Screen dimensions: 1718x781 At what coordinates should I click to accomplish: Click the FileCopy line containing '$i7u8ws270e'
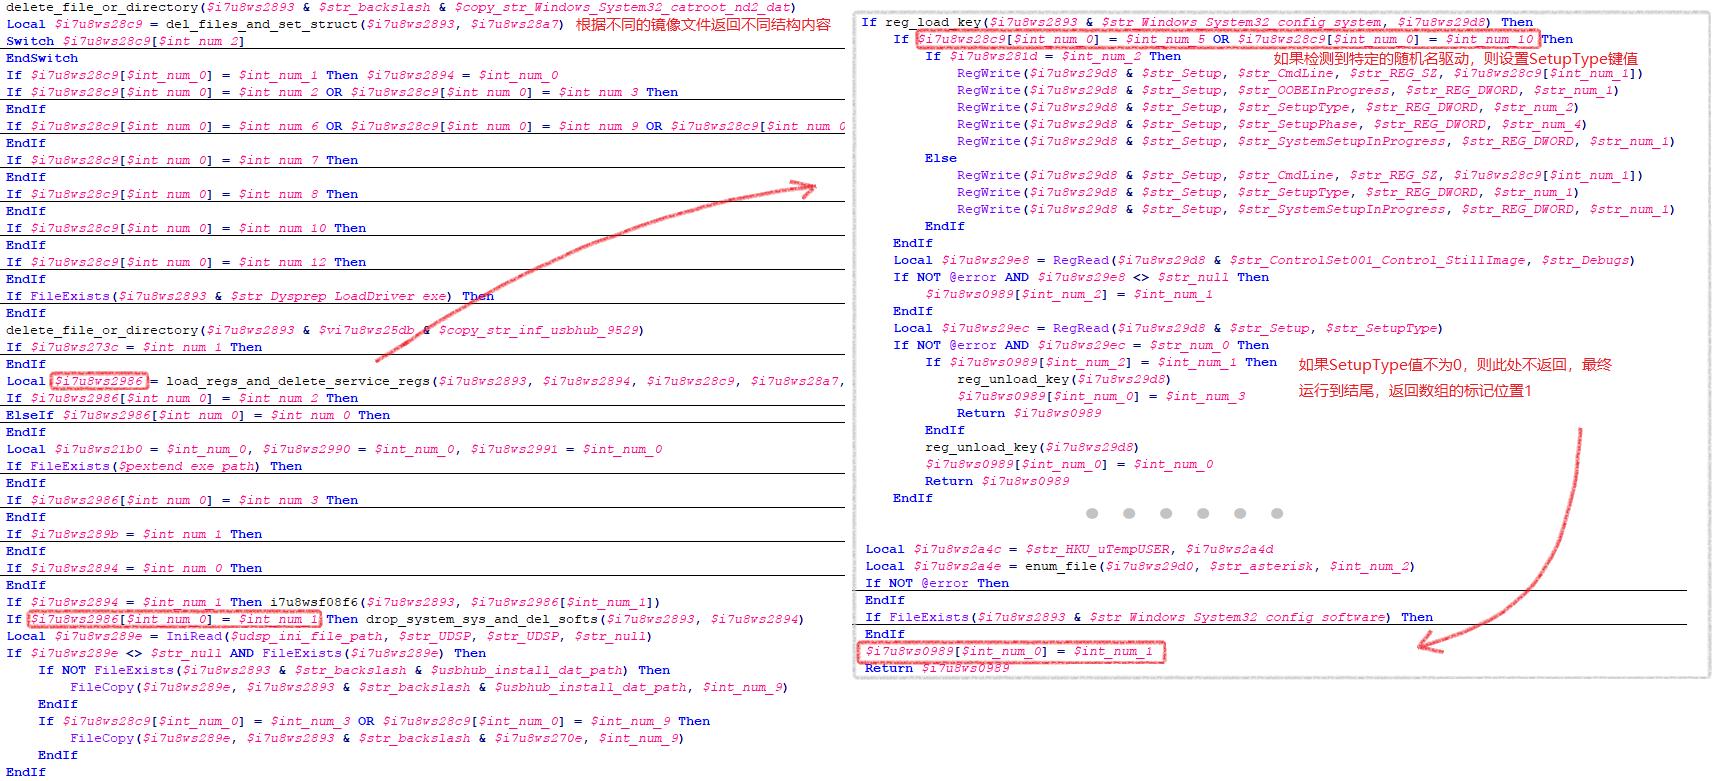click(x=377, y=738)
